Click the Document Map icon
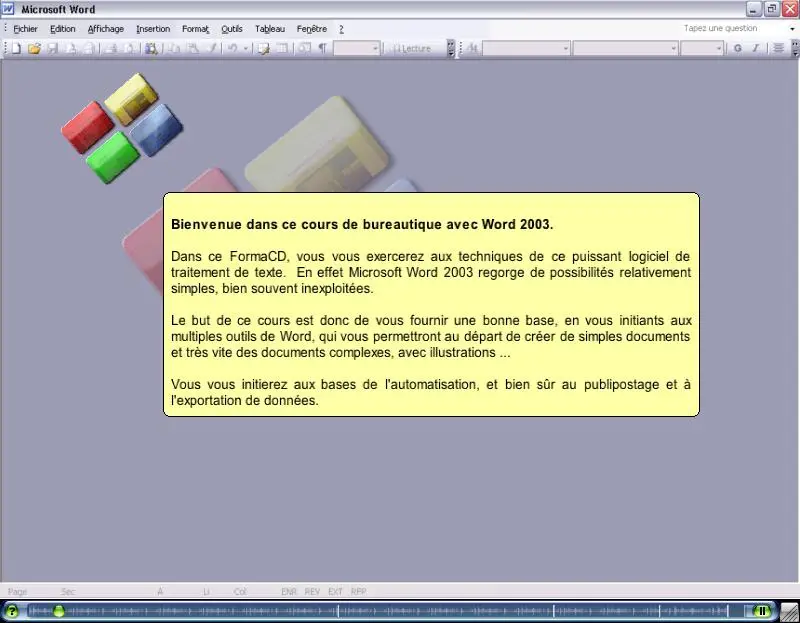This screenshot has width=800, height=623. click(305, 48)
